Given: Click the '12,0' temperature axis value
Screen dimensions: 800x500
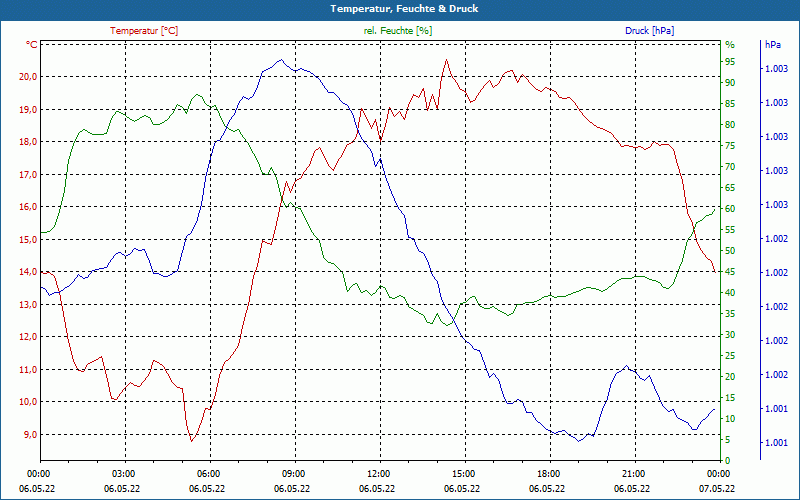Looking at the screenshot, I should click(28, 337).
